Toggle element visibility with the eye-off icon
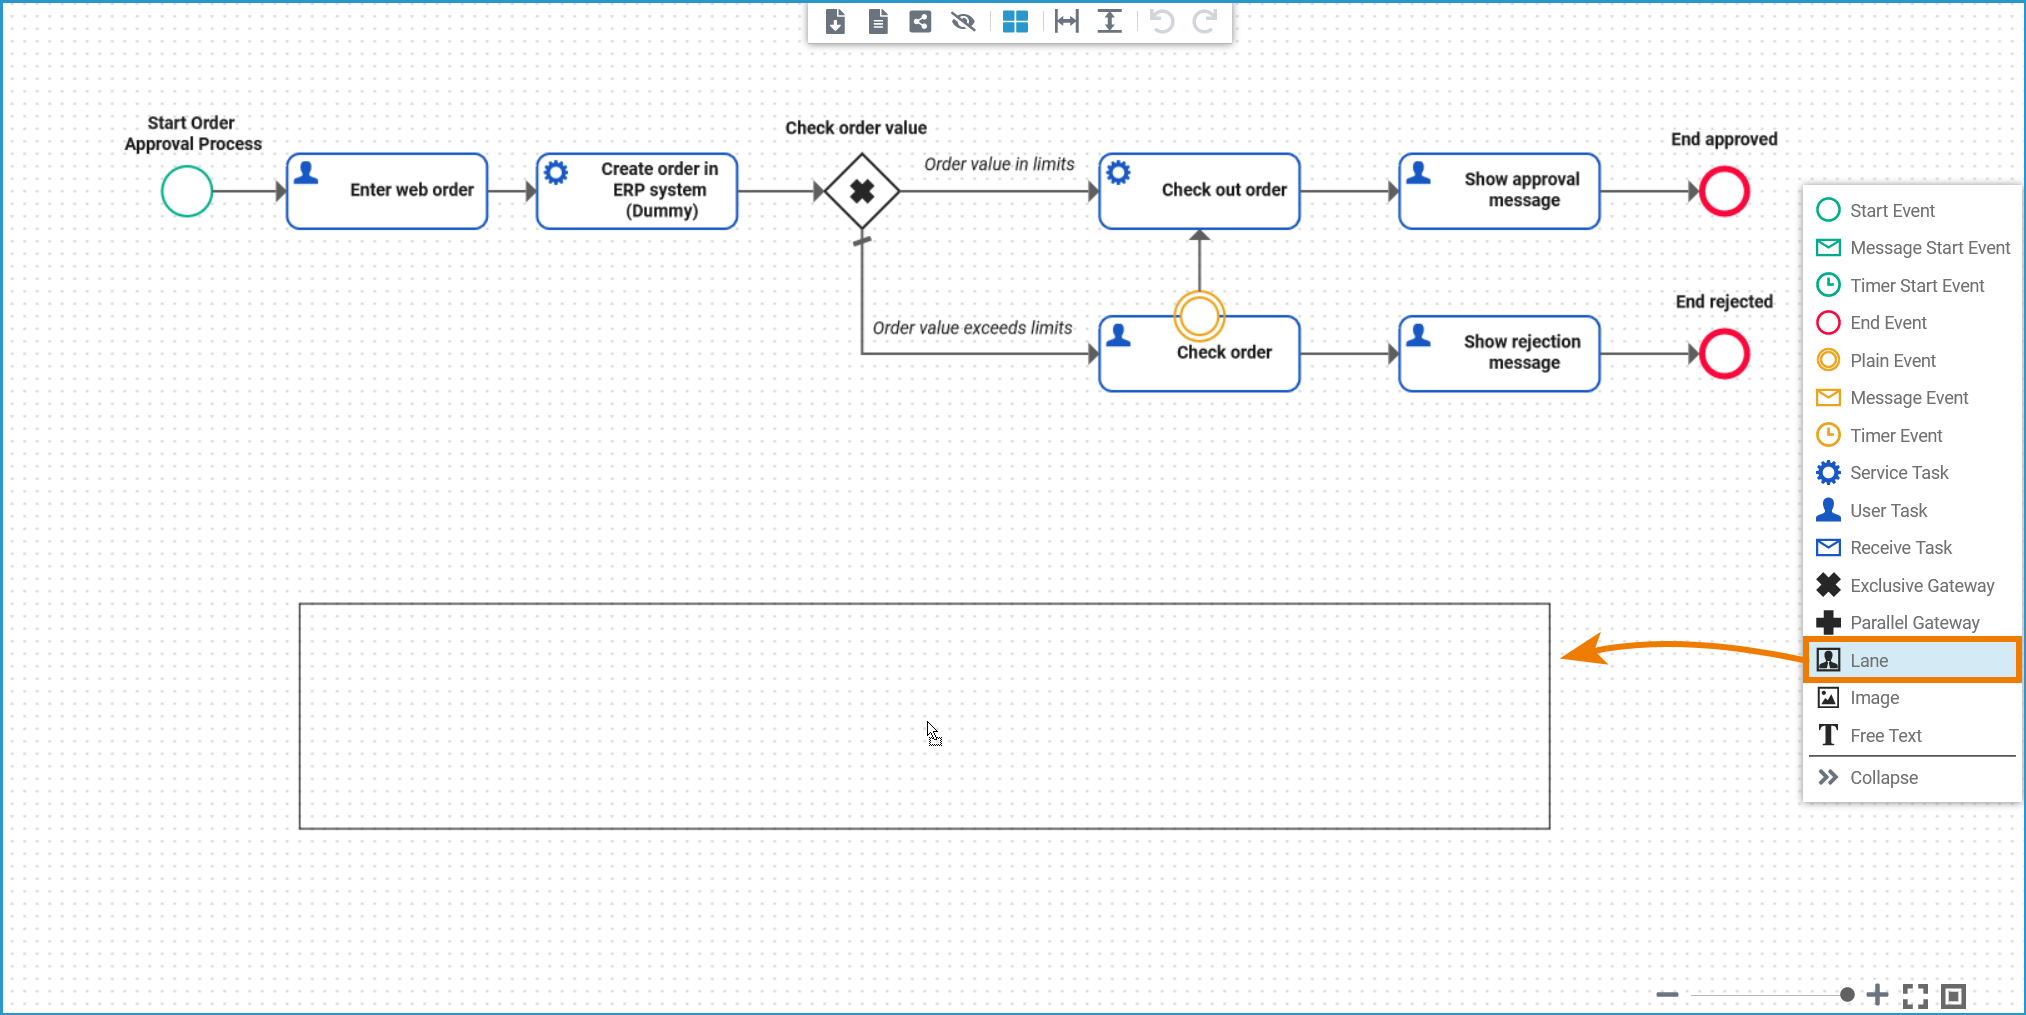Viewport: 2026px width, 1015px height. click(963, 21)
